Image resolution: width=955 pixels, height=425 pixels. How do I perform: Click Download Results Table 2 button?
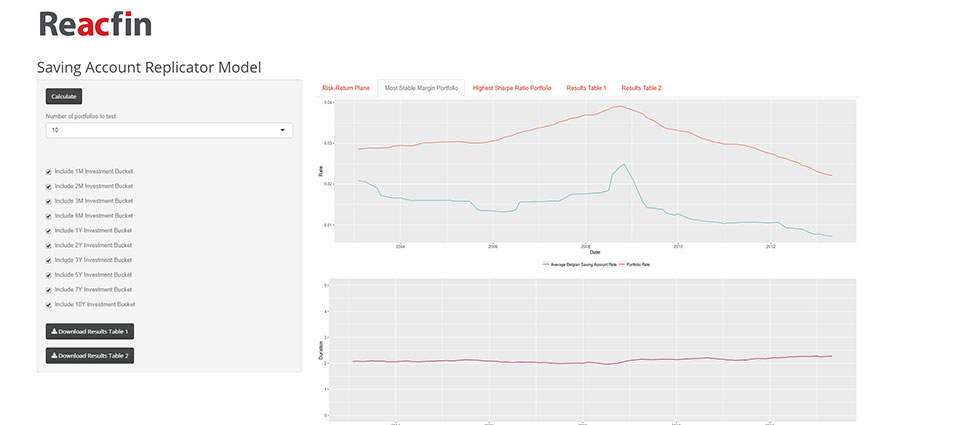pos(89,355)
